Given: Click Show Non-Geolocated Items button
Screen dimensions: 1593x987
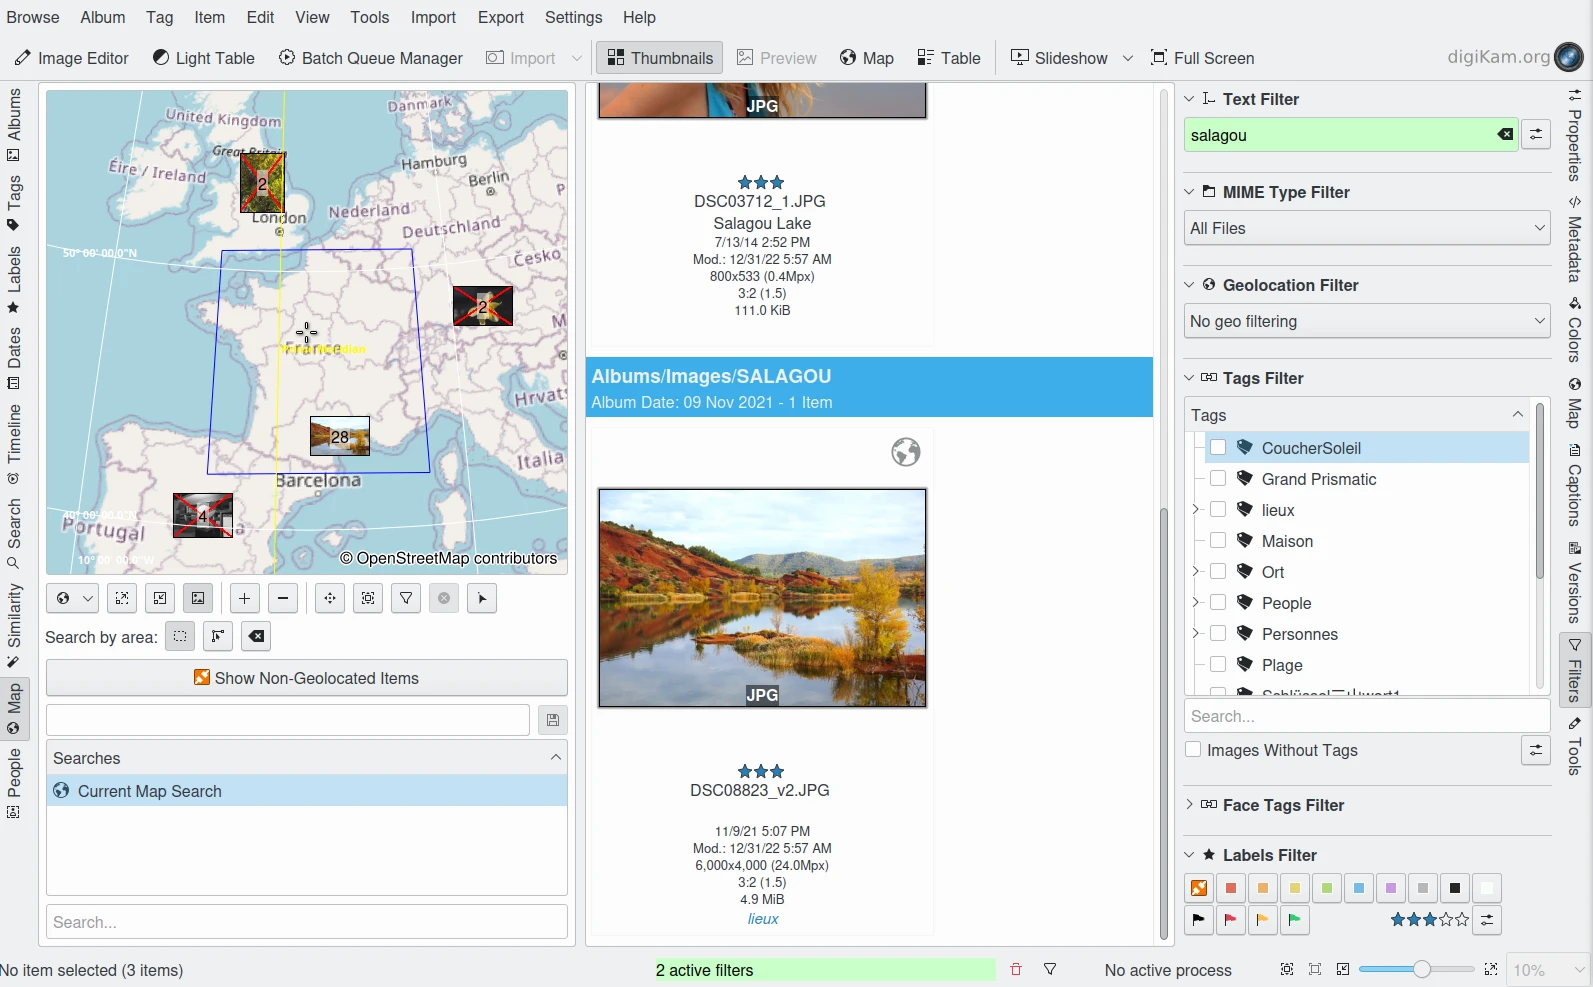Looking at the screenshot, I should 306,678.
